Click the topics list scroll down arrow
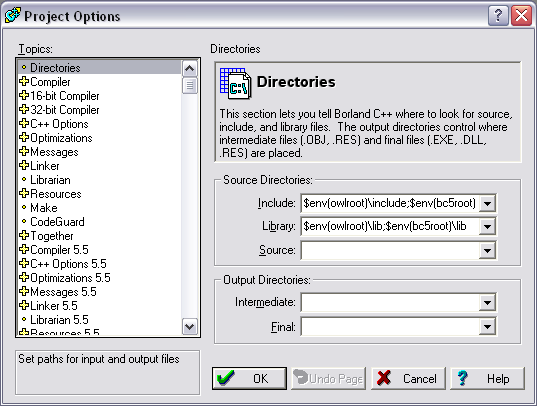Image resolution: width=537 pixels, height=406 pixels. point(189,327)
